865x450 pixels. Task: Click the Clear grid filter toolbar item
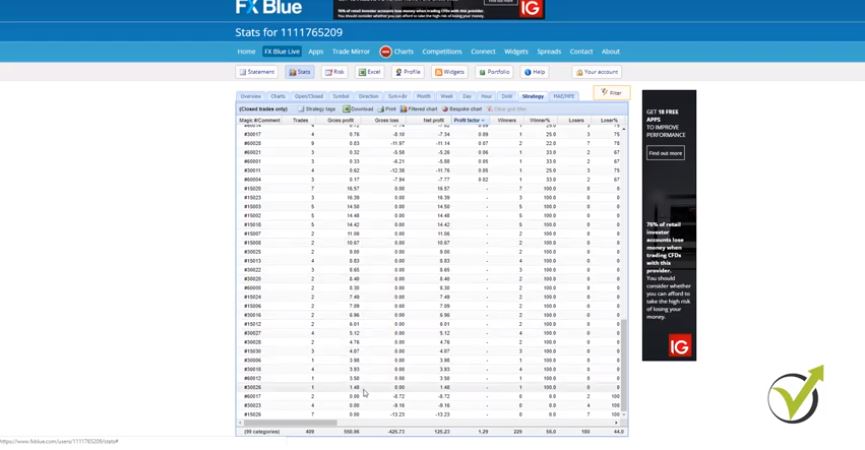(x=506, y=109)
